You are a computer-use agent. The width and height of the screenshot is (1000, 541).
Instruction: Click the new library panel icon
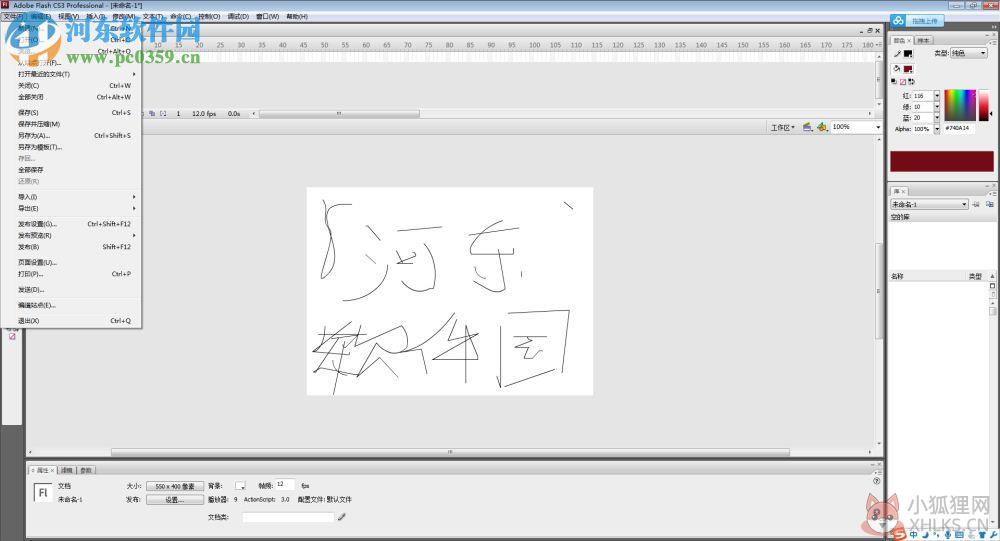click(989, 204)
